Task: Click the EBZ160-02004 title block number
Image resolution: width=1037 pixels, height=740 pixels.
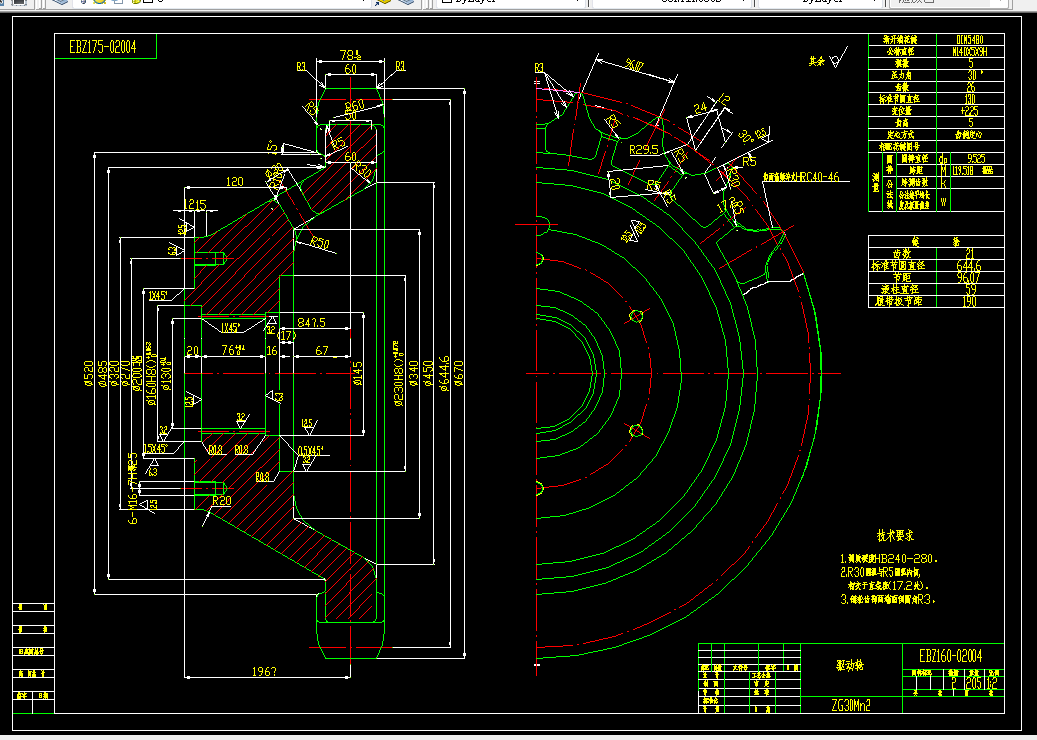Action: [950, 656]
